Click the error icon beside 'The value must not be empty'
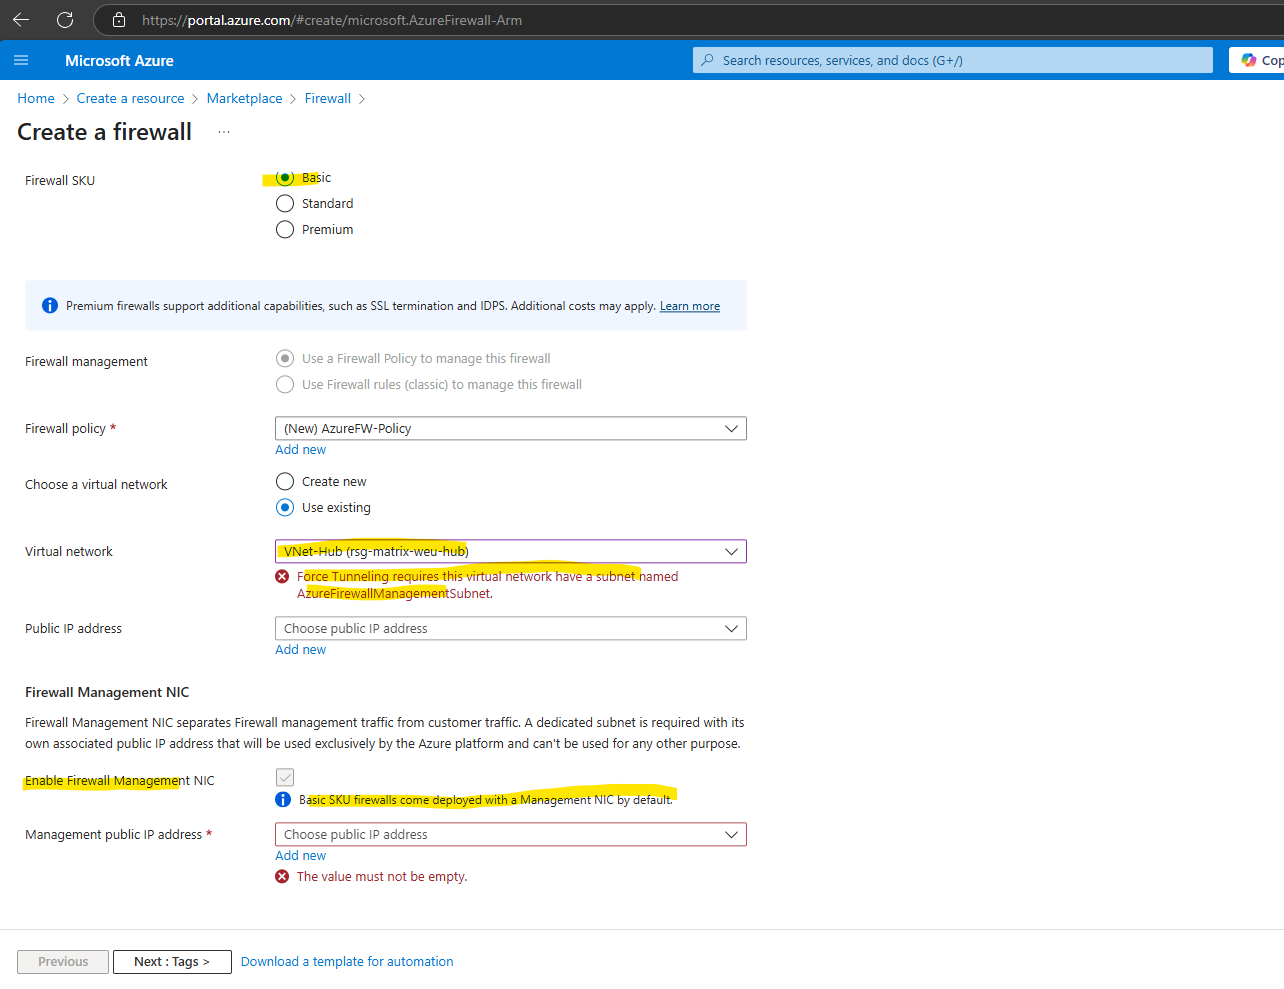The width and height of the screenshot is (1284, 989). [282, 876]
